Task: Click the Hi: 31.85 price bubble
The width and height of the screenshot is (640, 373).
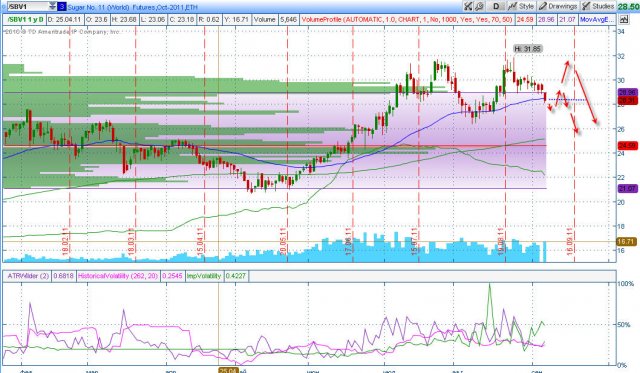Action: pos(527,49)
